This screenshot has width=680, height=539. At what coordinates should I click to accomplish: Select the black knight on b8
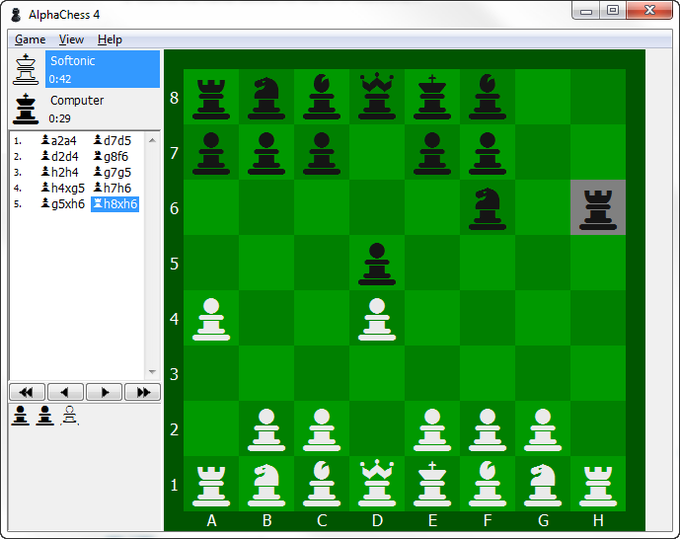coord(266,97)
